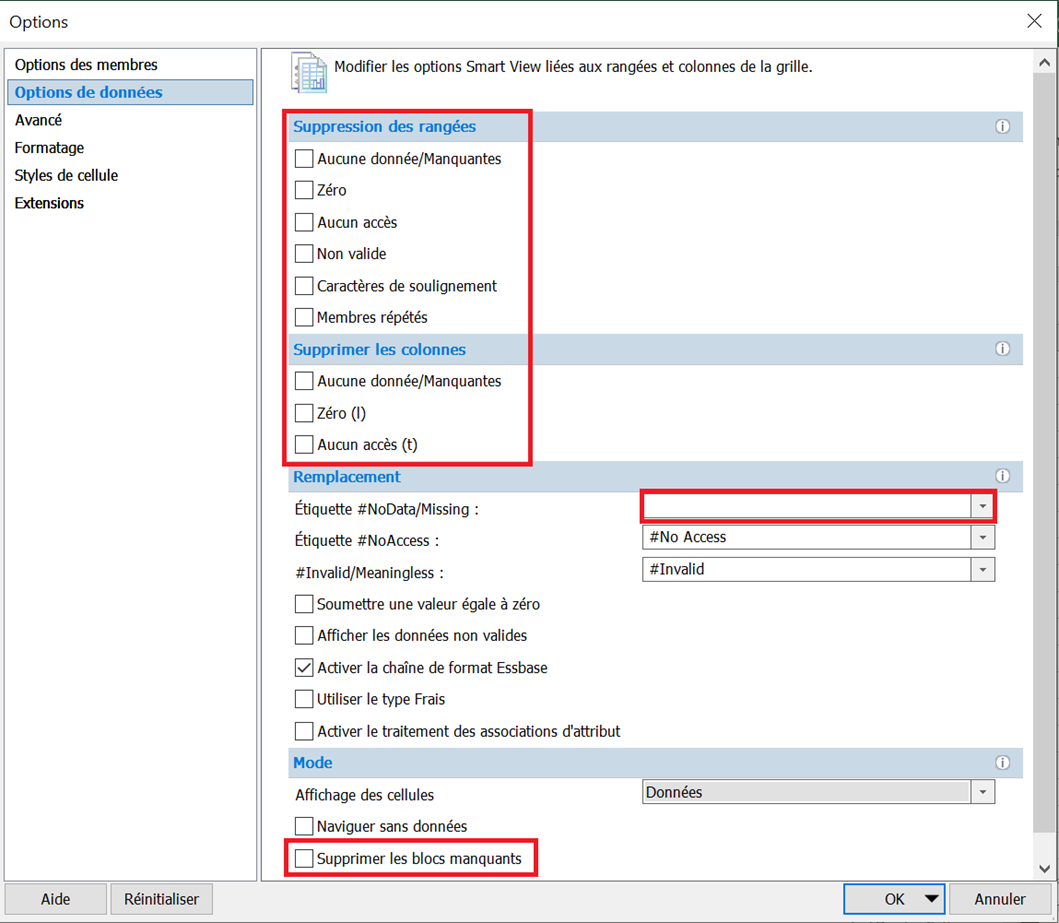Click info icon in Remplacement header
This screenshot has width=1059, height=923.
click(x=1002, y=477)
